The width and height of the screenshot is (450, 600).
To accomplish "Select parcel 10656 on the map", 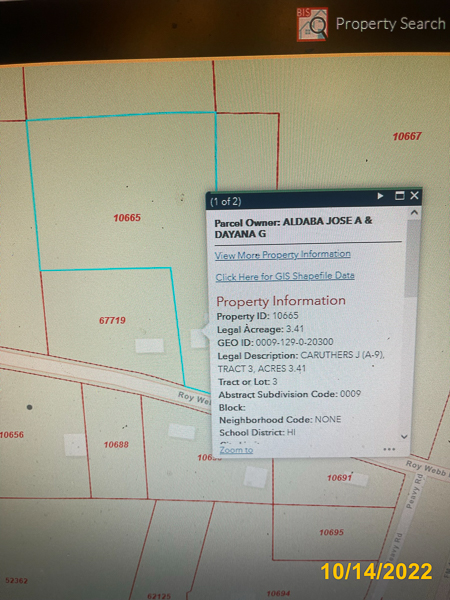I will (x=12, y=435).
